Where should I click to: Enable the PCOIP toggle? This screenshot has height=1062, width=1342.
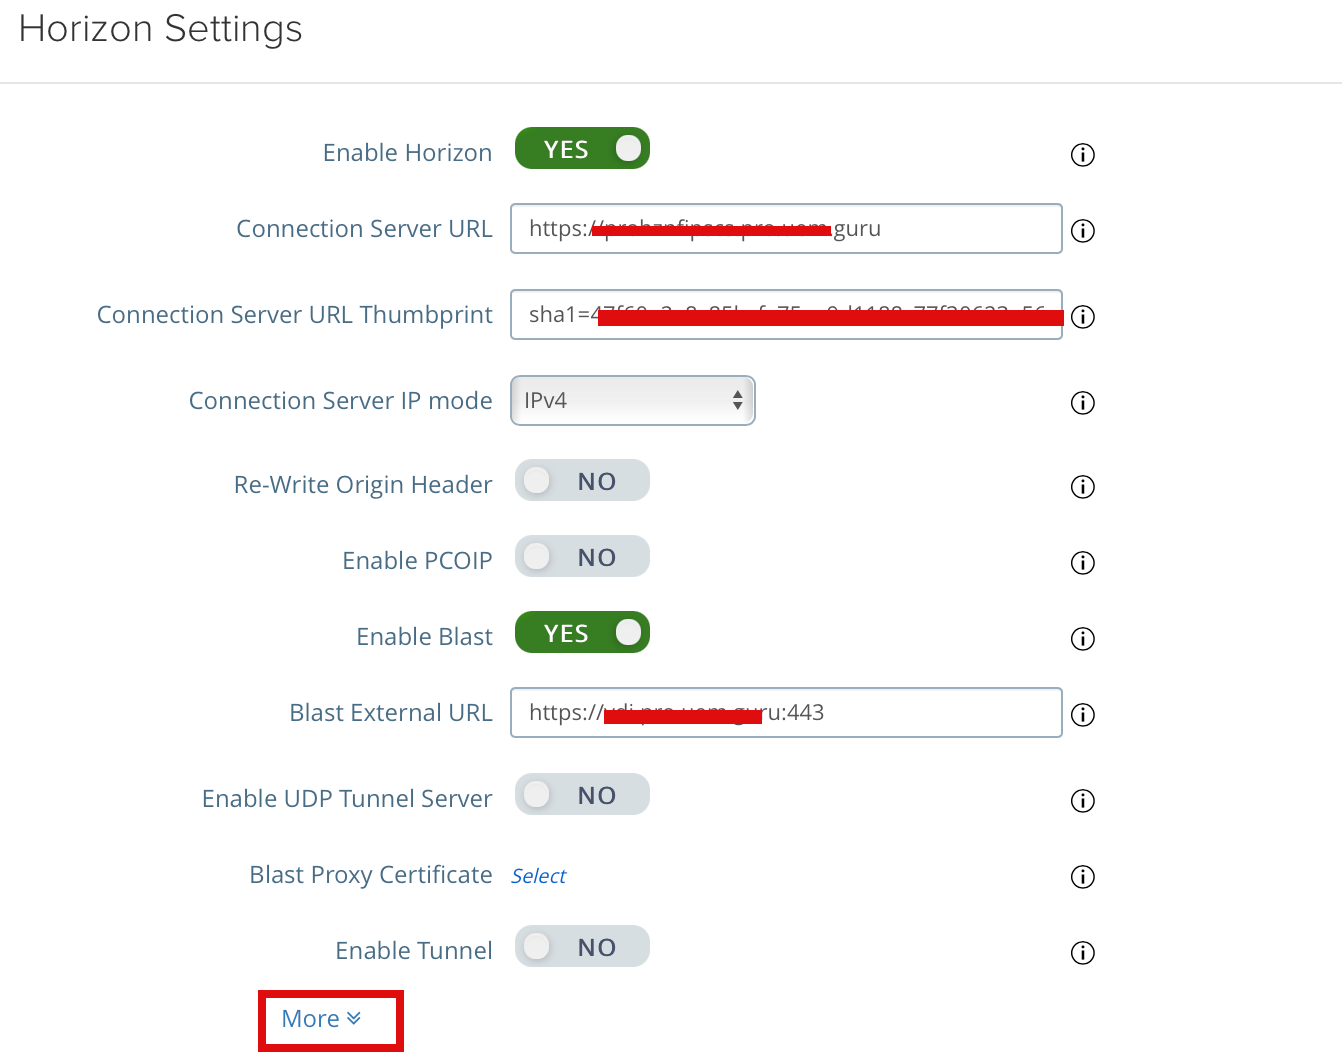[x=582, y=557]
